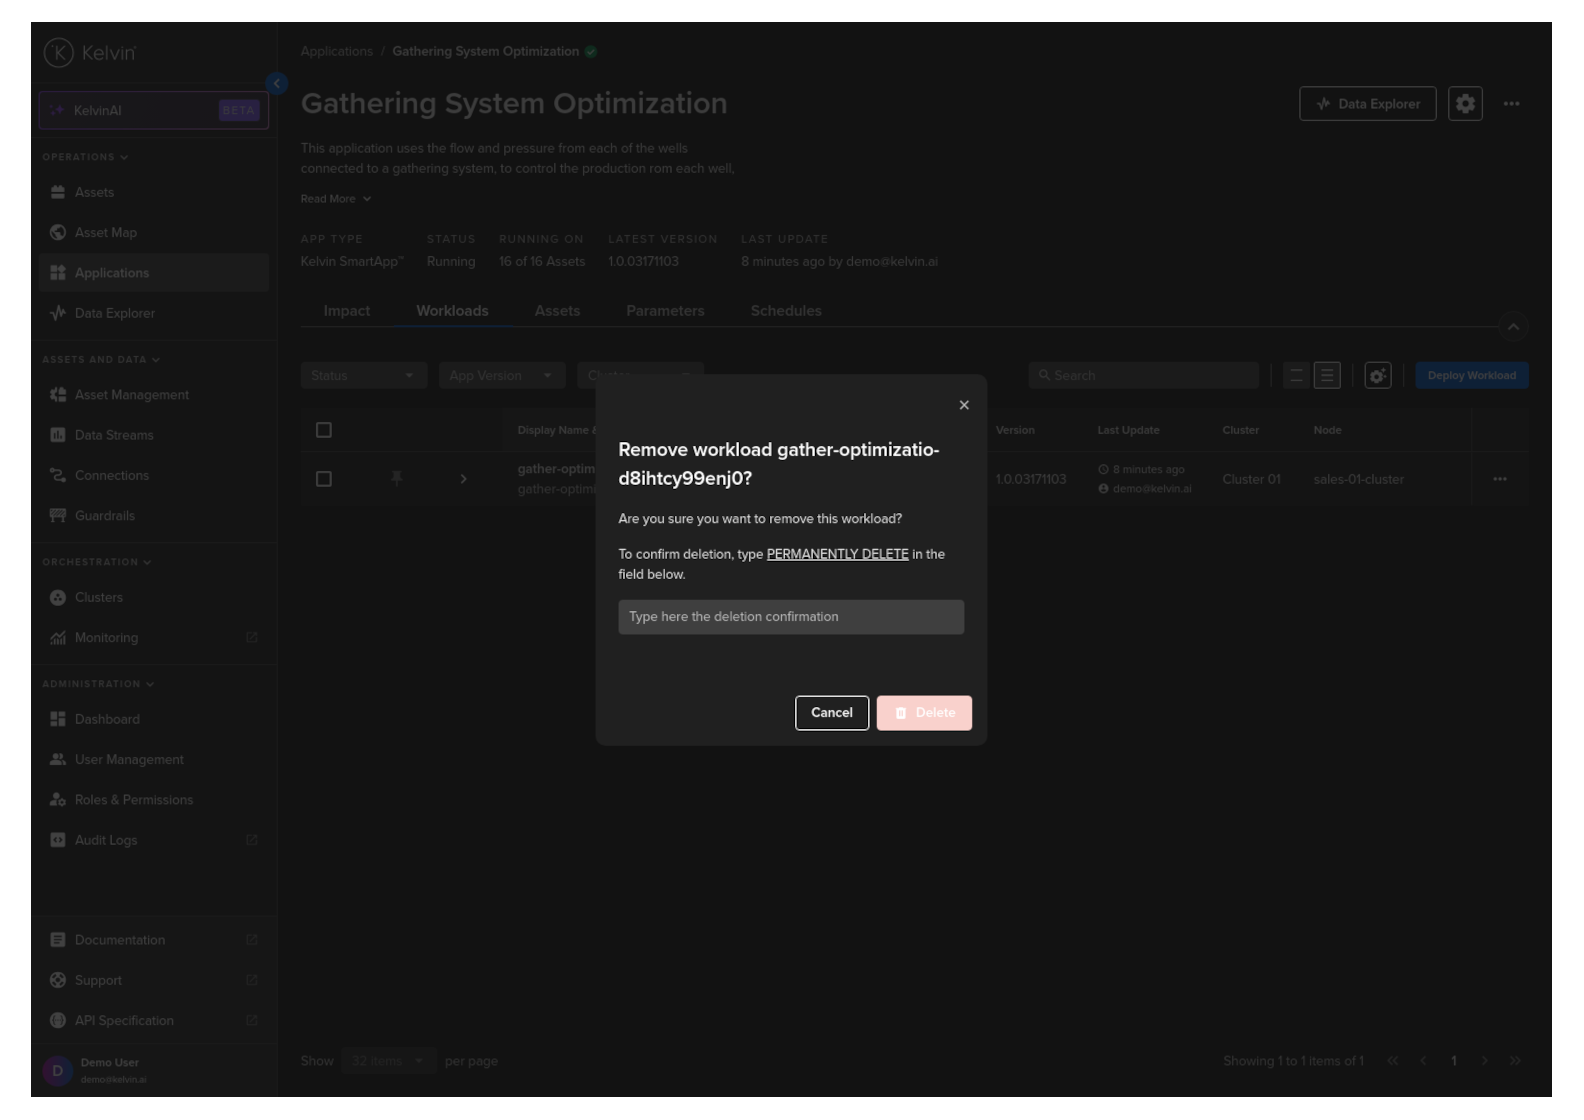Click the pin icon in the workload row
This screenshot has height=1120, width=1584.
point(397,479)
